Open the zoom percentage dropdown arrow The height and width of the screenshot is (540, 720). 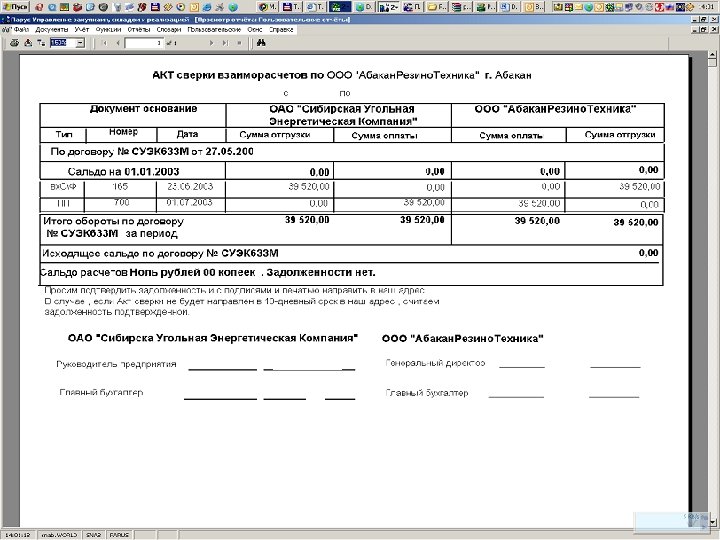[80, 43]
